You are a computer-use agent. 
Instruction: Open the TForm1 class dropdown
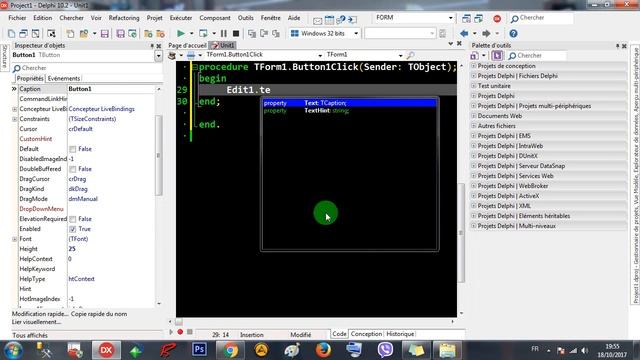400,55
